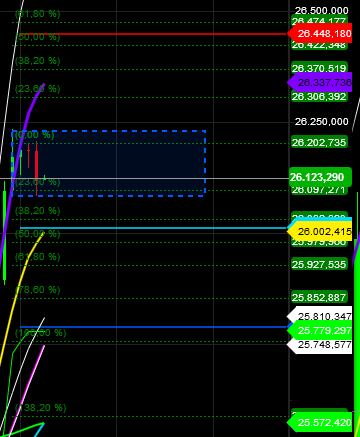
Task: Click the 26.370,519 Fibonacci price label
Action: [319, 68]
